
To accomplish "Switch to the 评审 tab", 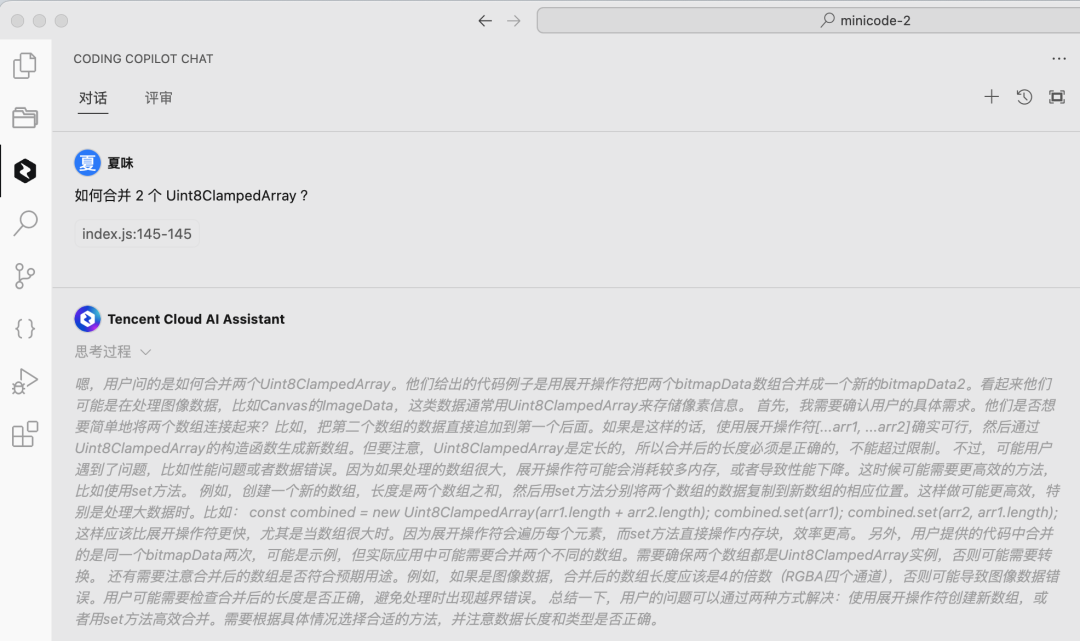I will pos(158,98).
